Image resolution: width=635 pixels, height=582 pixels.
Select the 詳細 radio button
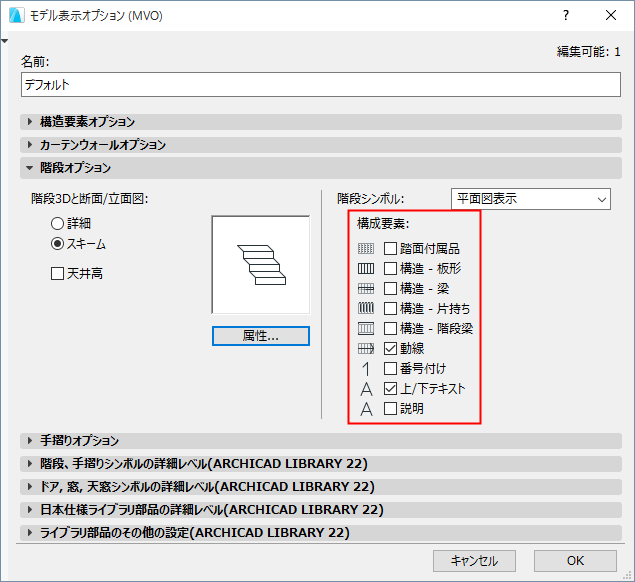click(x=58, y=223)
